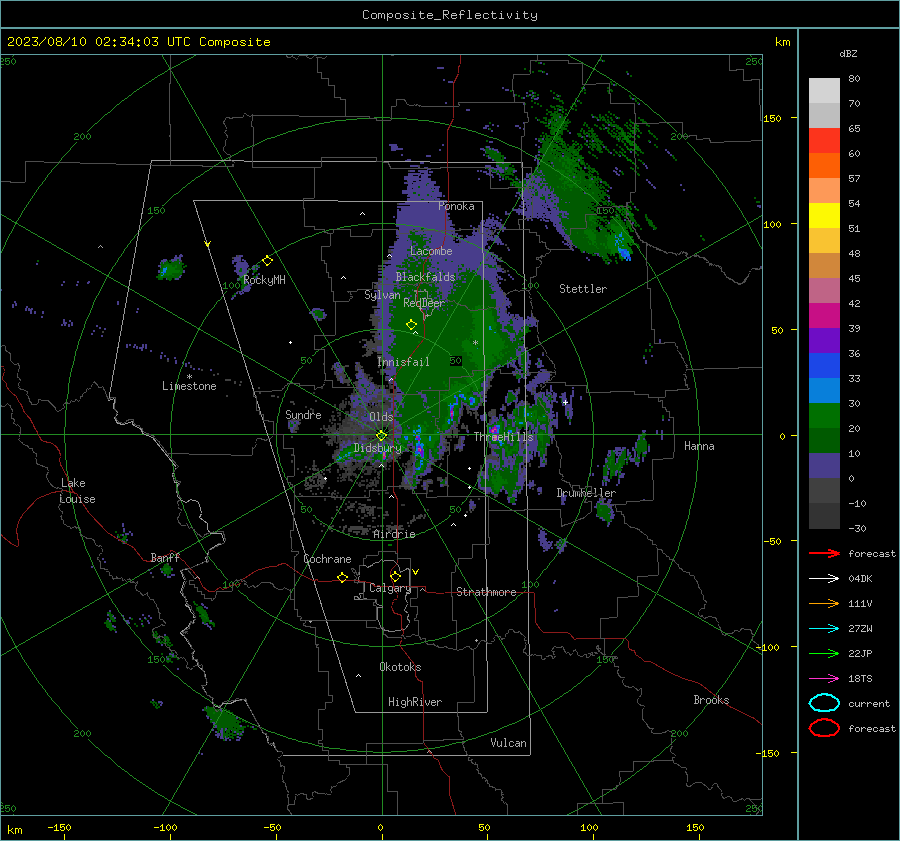900x841 pixels.
Task: Click the orange 111V arrow icon
Action: tap(824, 603)
